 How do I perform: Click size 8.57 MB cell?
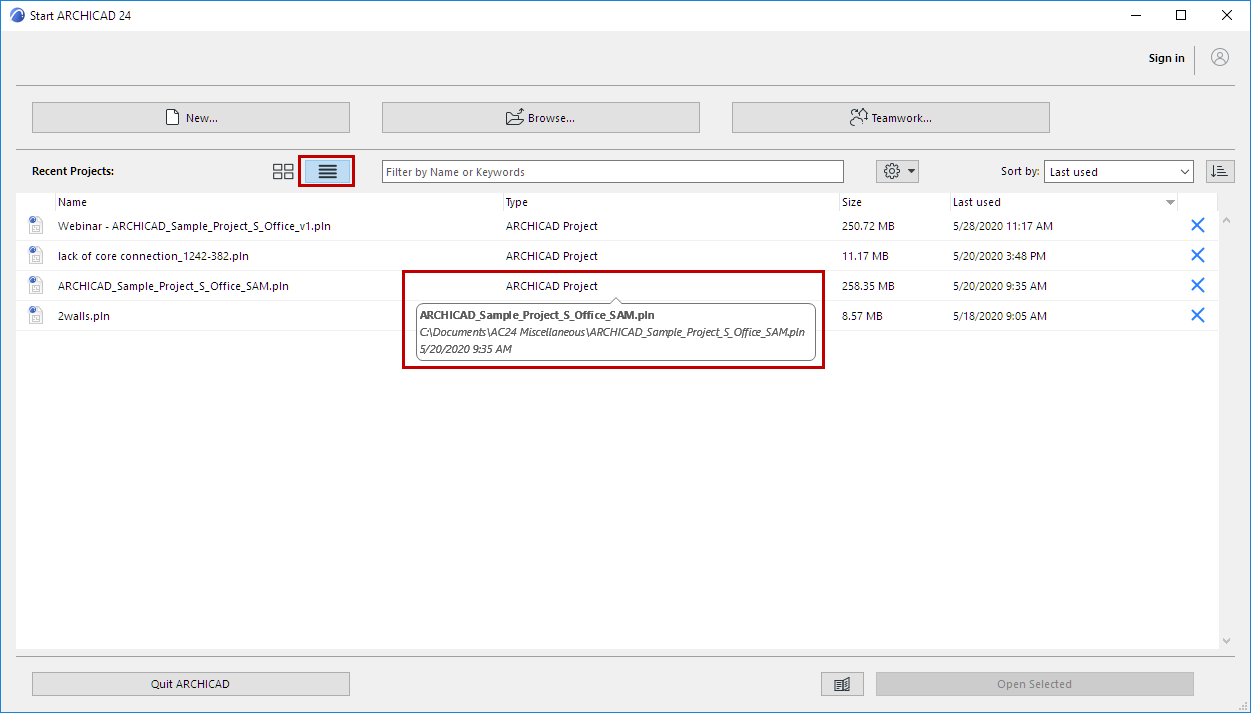[x=862, y=316]
